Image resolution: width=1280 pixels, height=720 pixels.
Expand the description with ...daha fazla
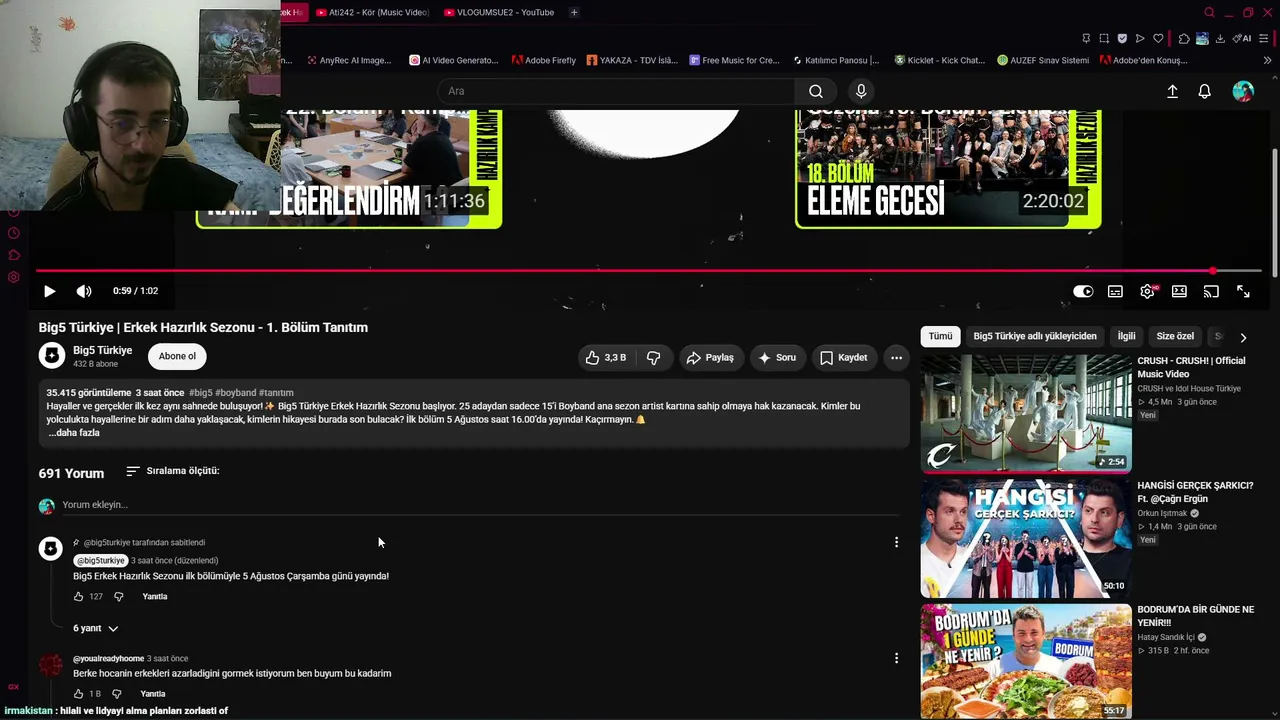pos(74,433)
